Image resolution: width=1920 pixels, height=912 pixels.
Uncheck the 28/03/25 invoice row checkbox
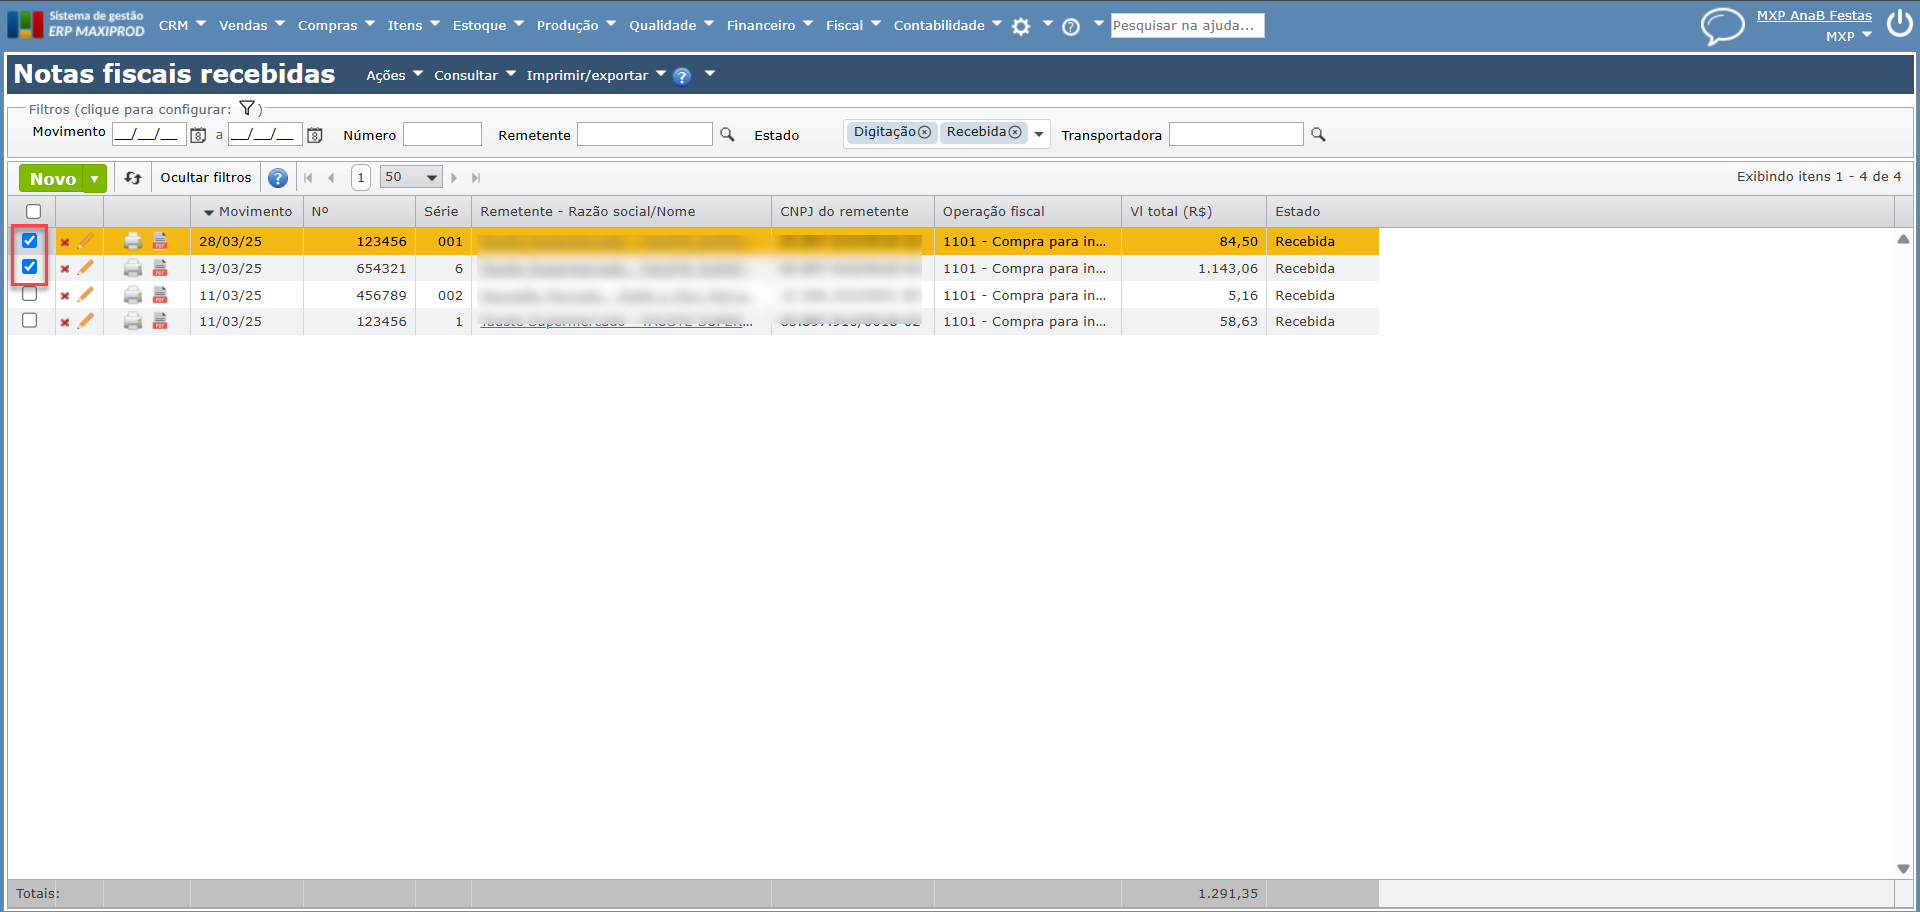click(x=30, y=240)
